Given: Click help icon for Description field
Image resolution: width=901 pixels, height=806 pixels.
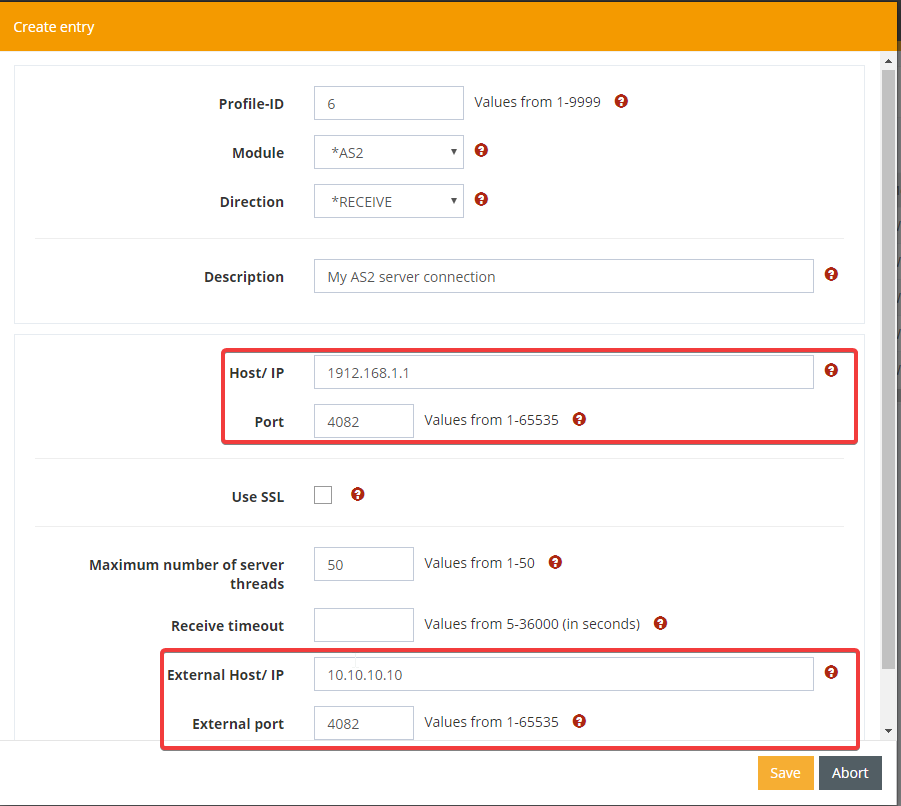Looking at the screenshot, I should [x=831, y=274].
